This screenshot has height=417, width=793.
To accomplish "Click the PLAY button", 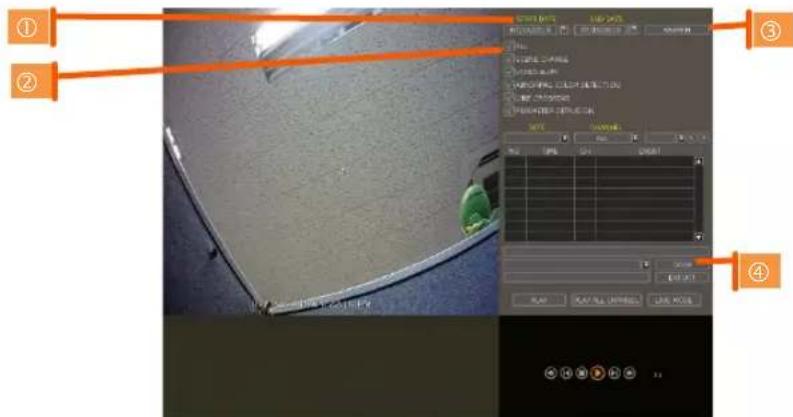I will (x=539, y=300).
